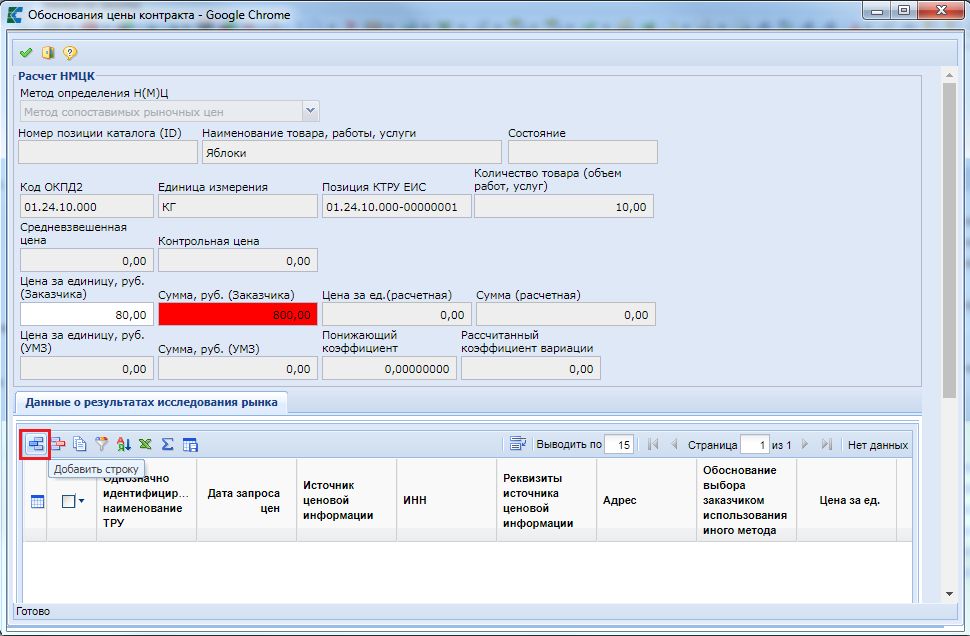The image size is (970, 636).
Task: Expand the Метод определения Н(М)Ц dropdown
Action: coord(311,112)
